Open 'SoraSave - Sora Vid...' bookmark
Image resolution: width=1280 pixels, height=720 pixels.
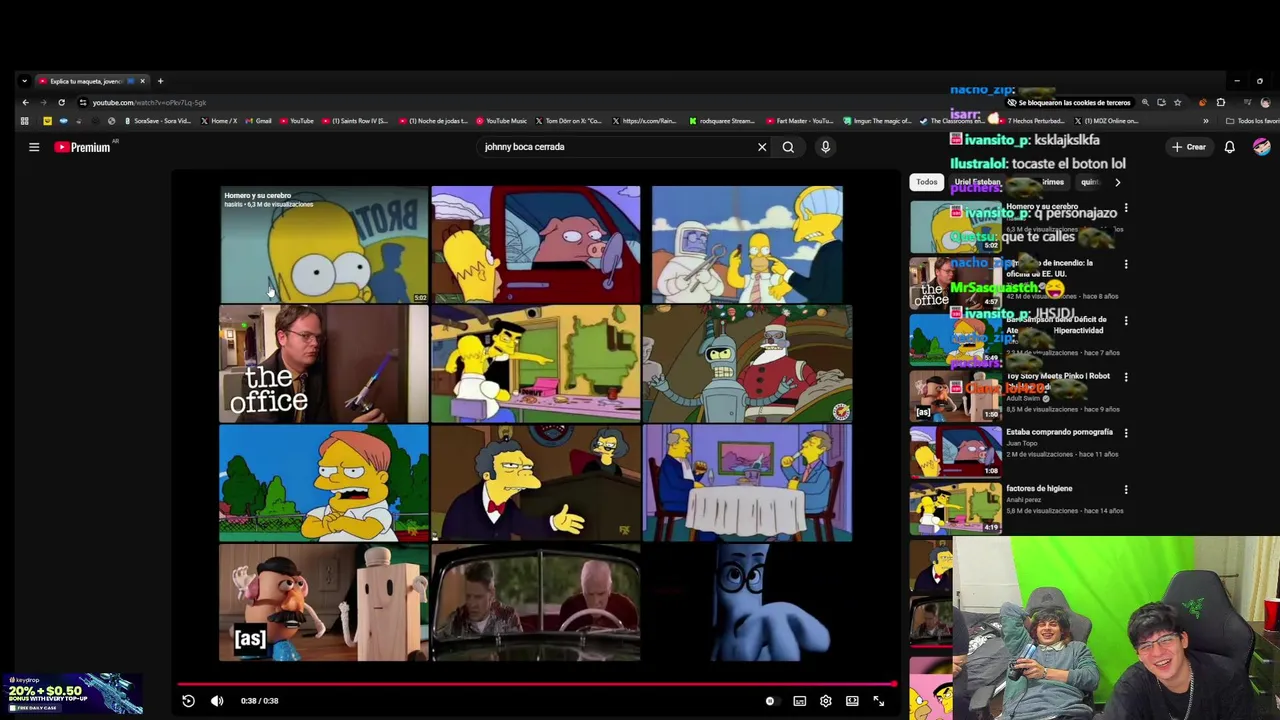point(157,121)
